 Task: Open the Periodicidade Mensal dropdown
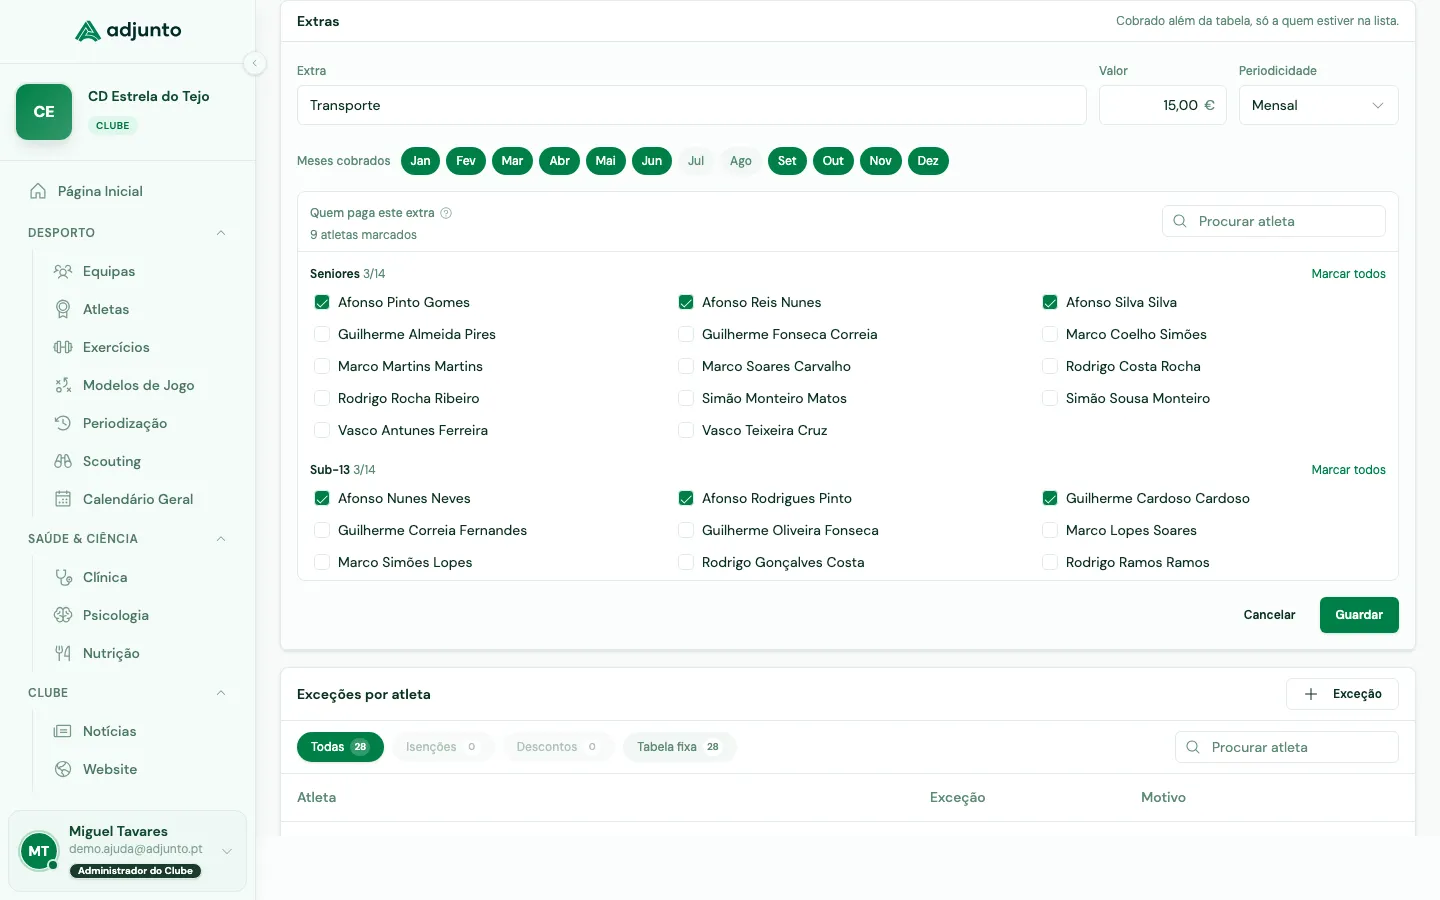click(x=1318, y=105)
